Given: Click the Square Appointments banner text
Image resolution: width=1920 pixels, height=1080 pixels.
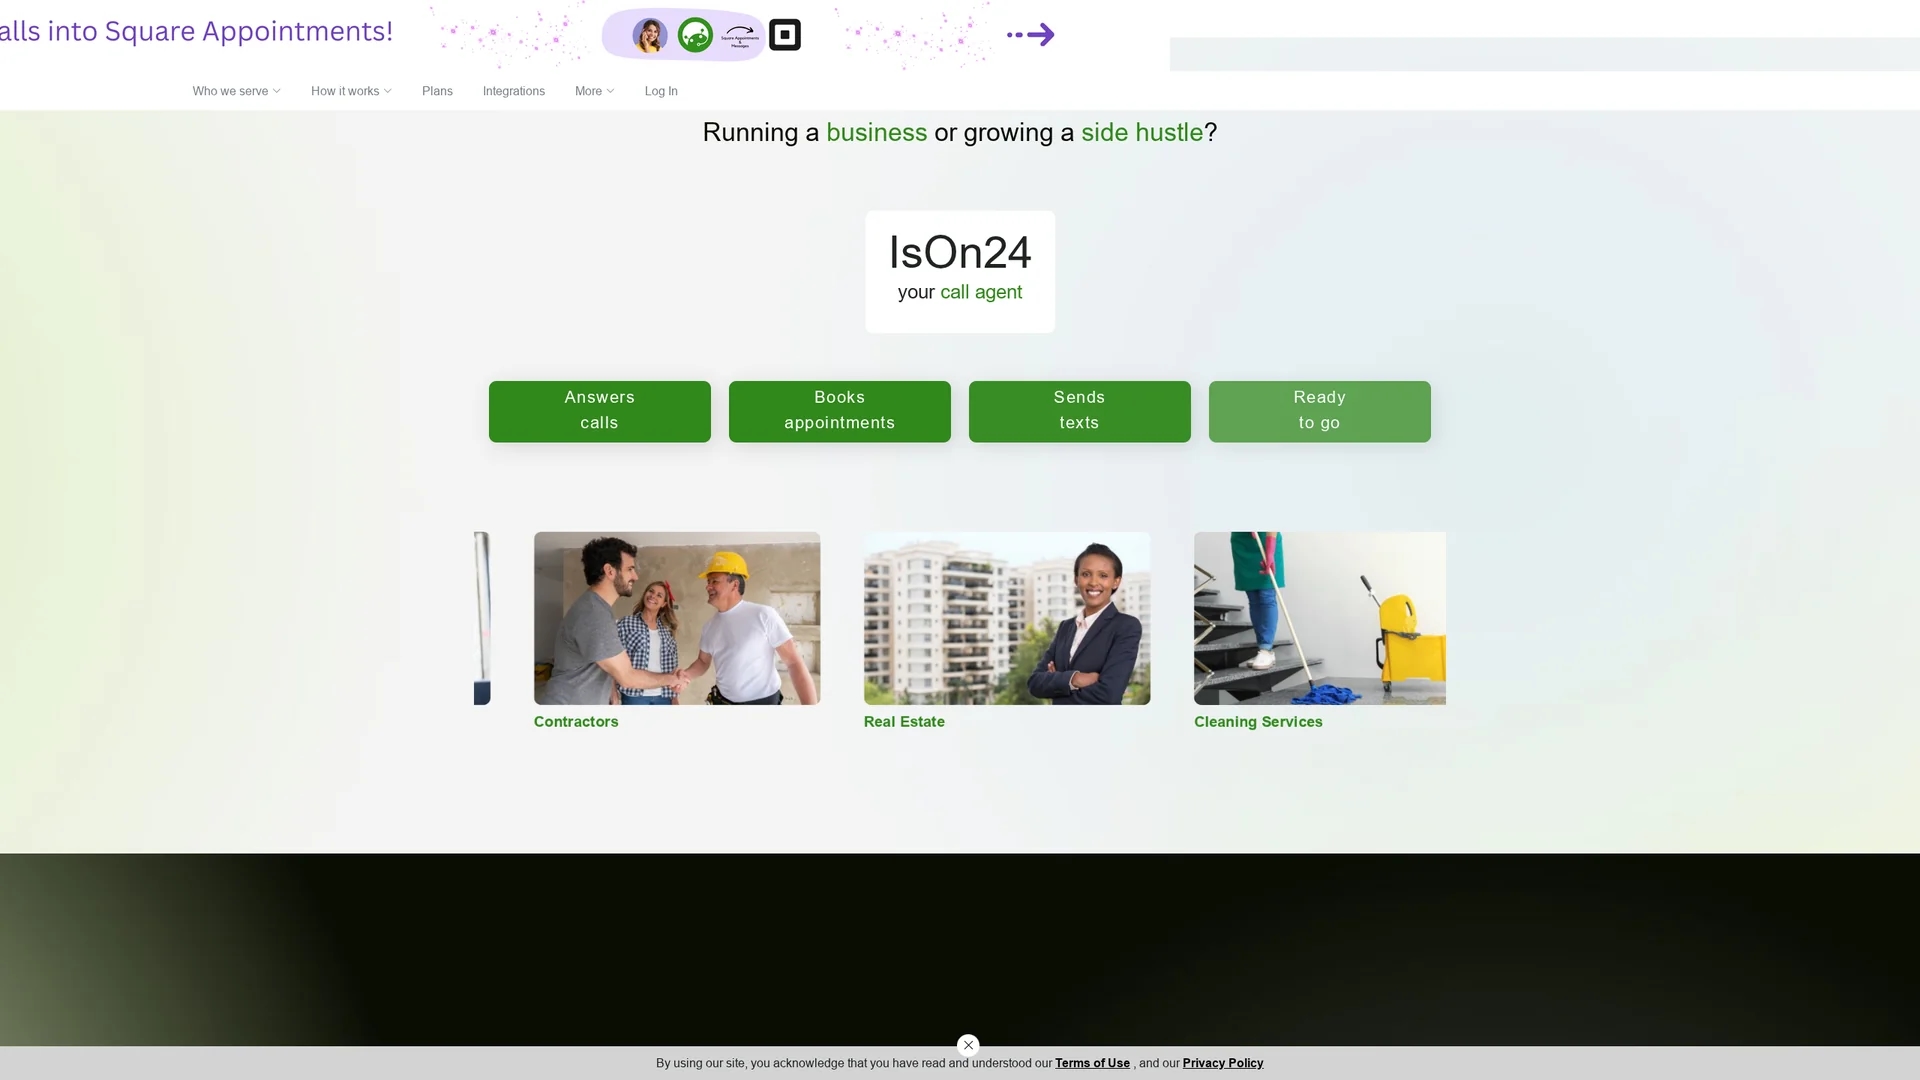Looking at the screenshot, I should [x=197, y=32].
